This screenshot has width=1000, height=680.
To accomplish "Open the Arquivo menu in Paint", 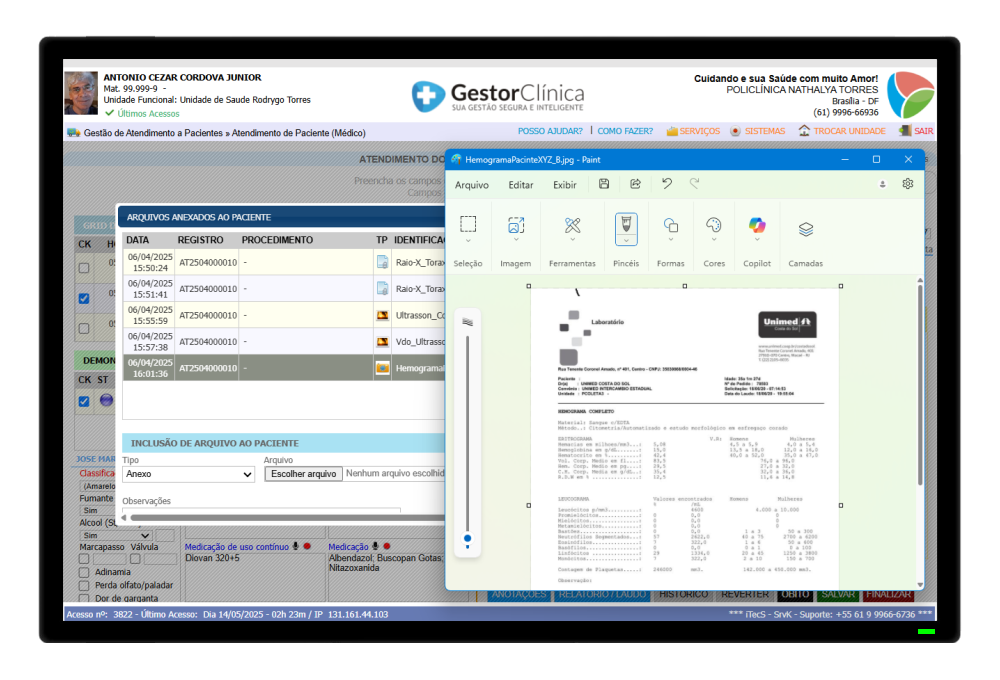I will point(472,185).
